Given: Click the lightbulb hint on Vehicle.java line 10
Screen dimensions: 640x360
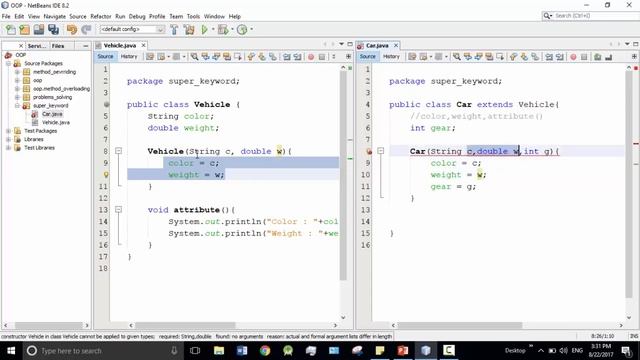Looking at the screenshot, I should click(x=106, y=175).
